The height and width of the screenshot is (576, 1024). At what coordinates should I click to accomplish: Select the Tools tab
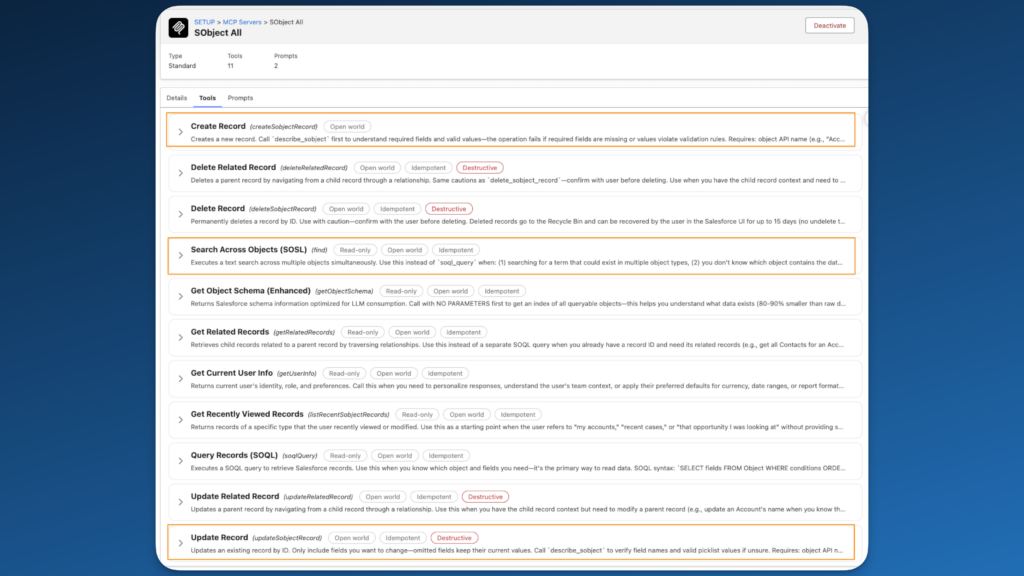tap(207, 98)
